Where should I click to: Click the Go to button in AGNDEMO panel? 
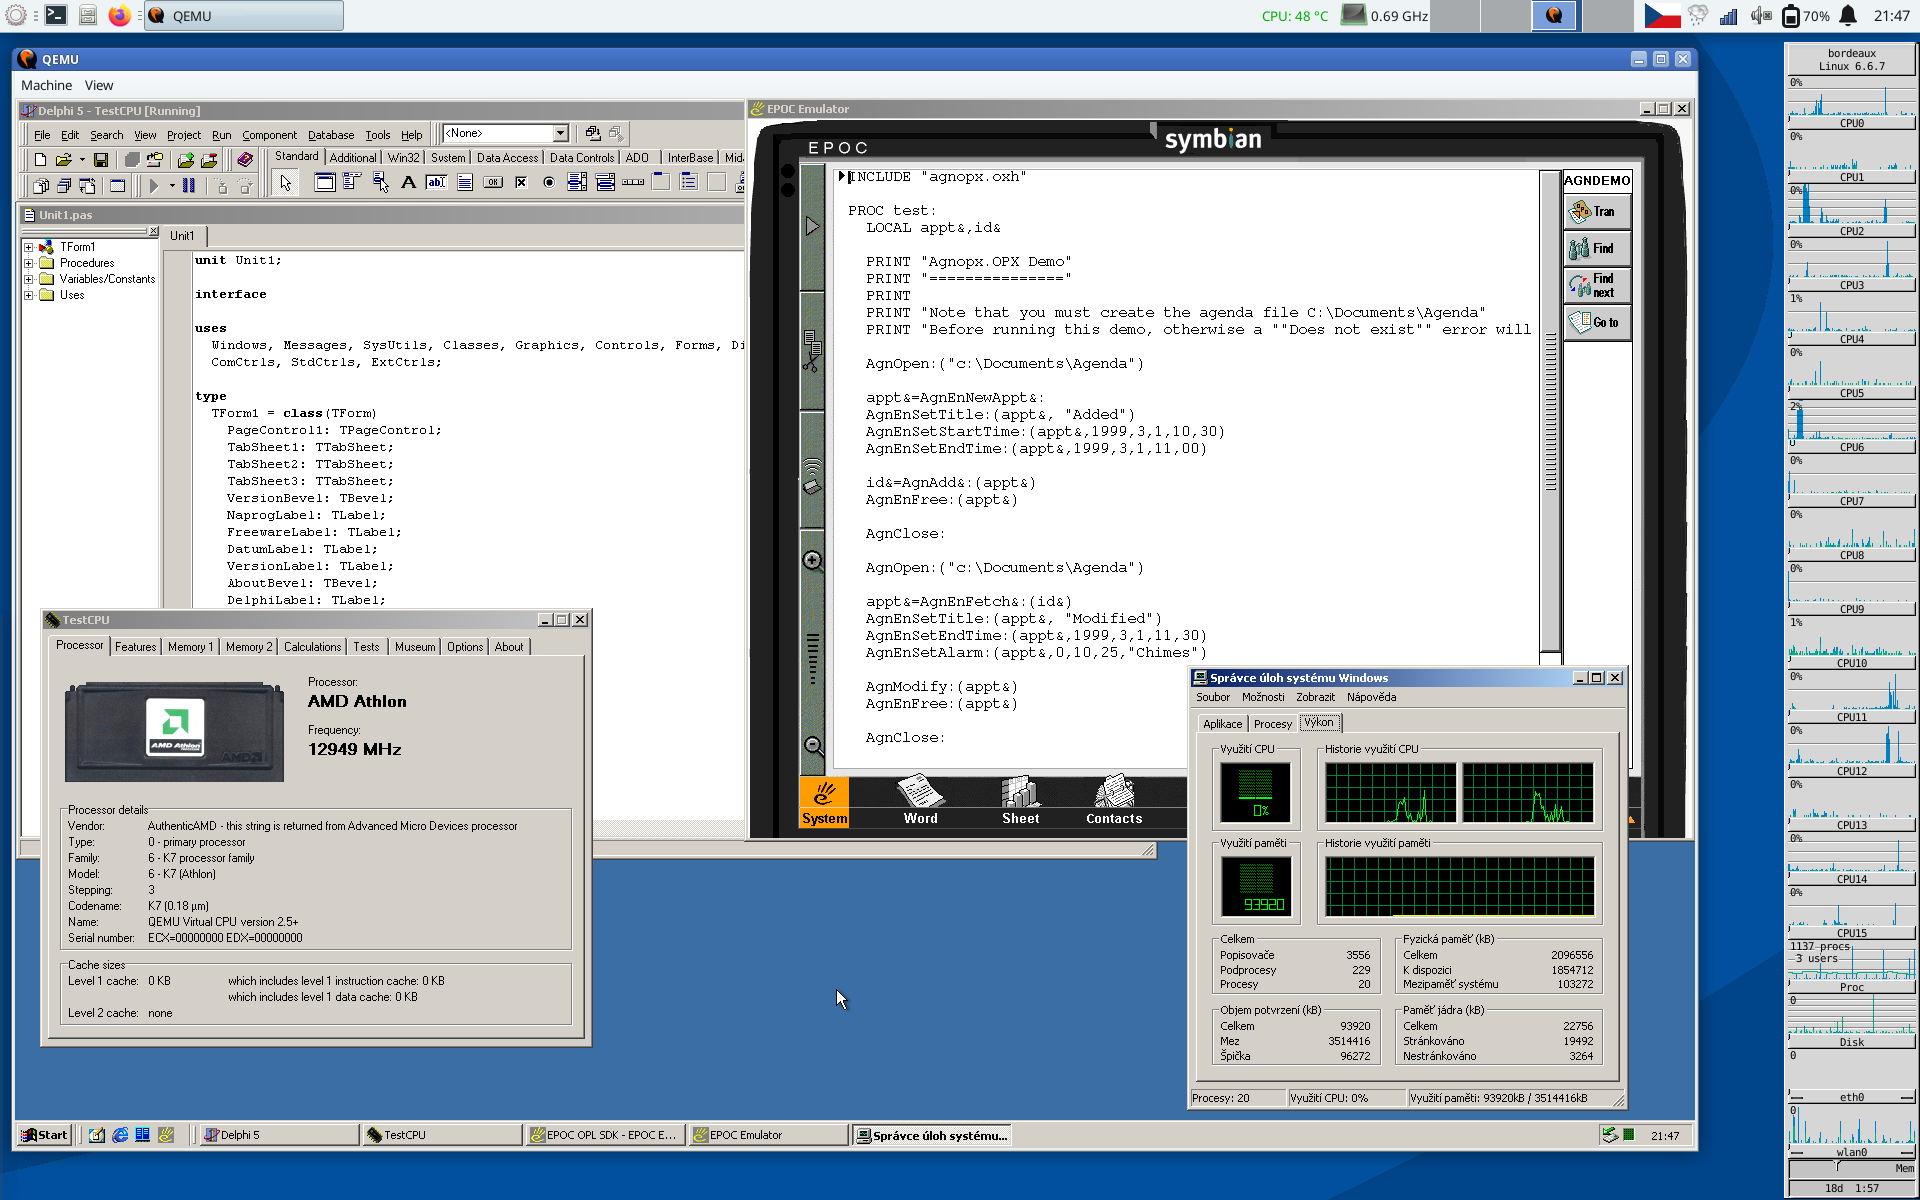[1597, 322]
